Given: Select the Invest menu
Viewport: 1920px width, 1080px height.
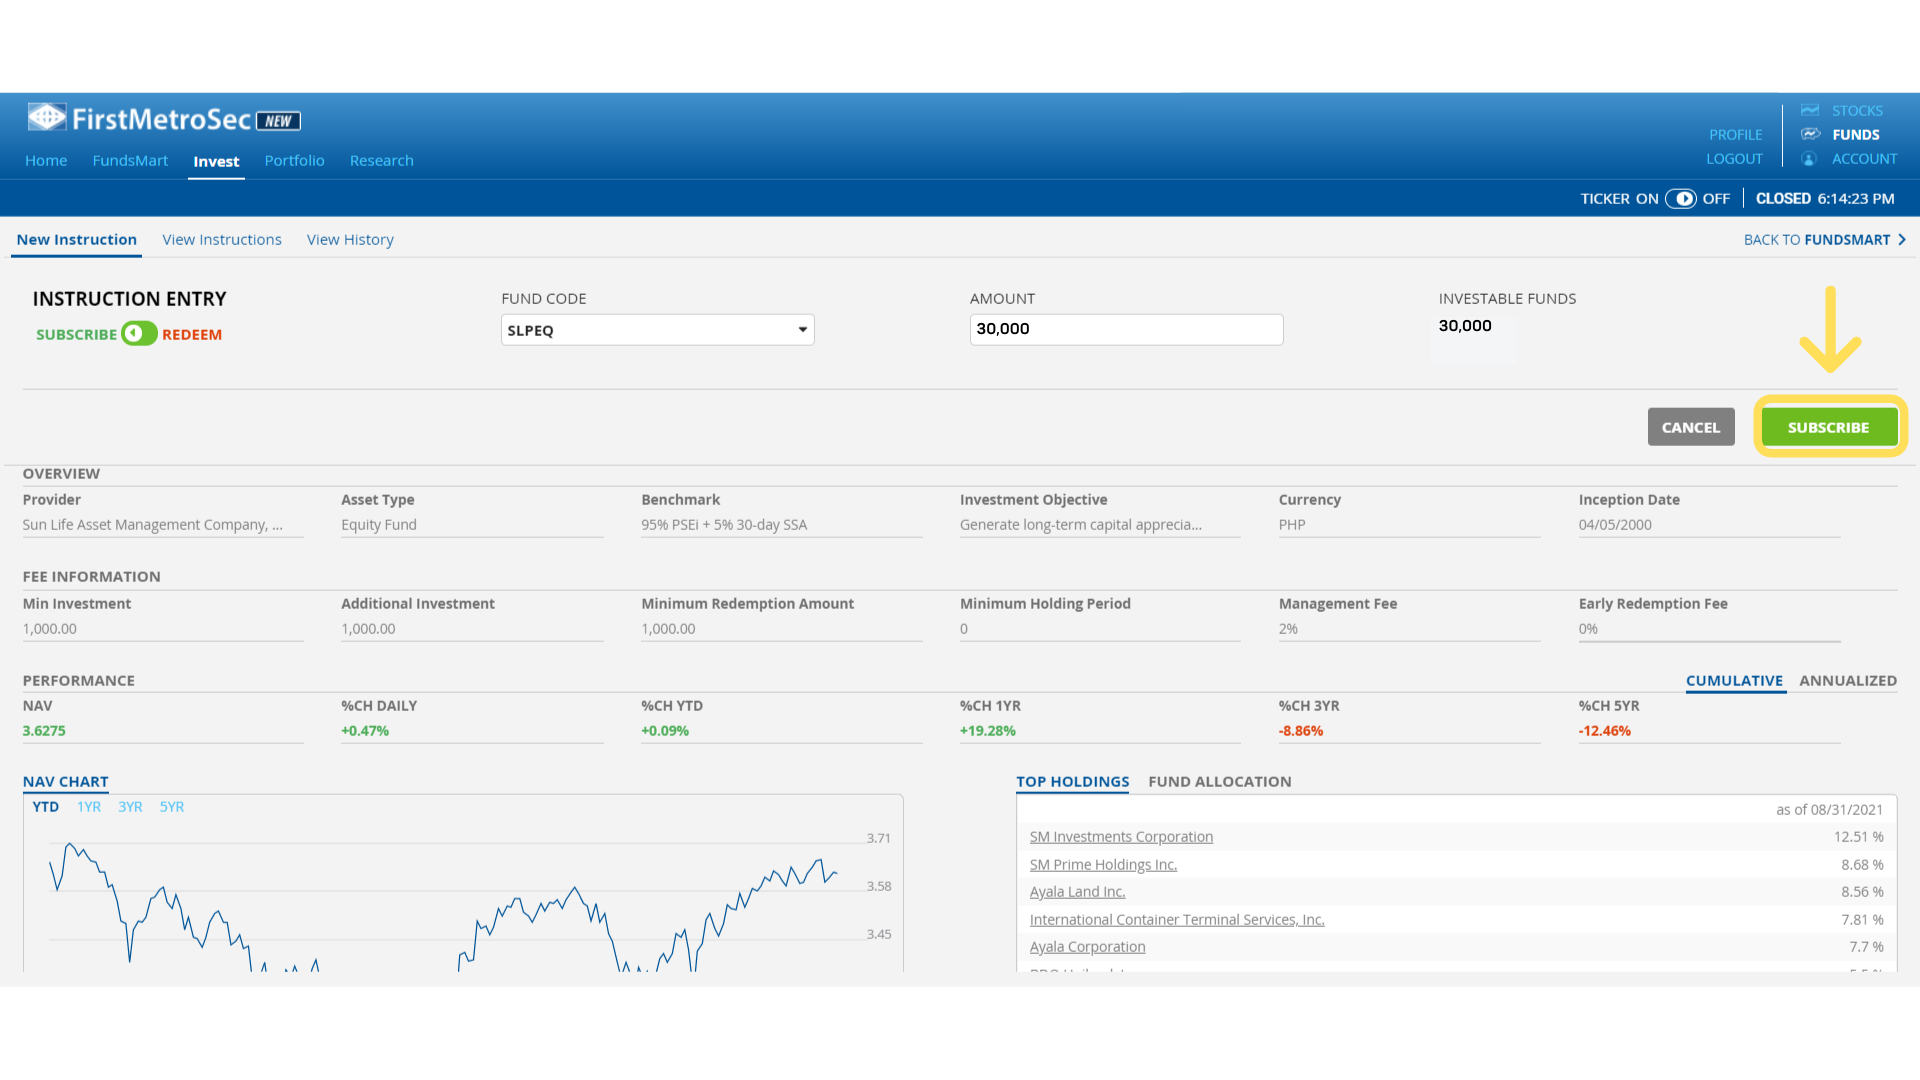Looking at the screenshot, I should pos(216,162).
